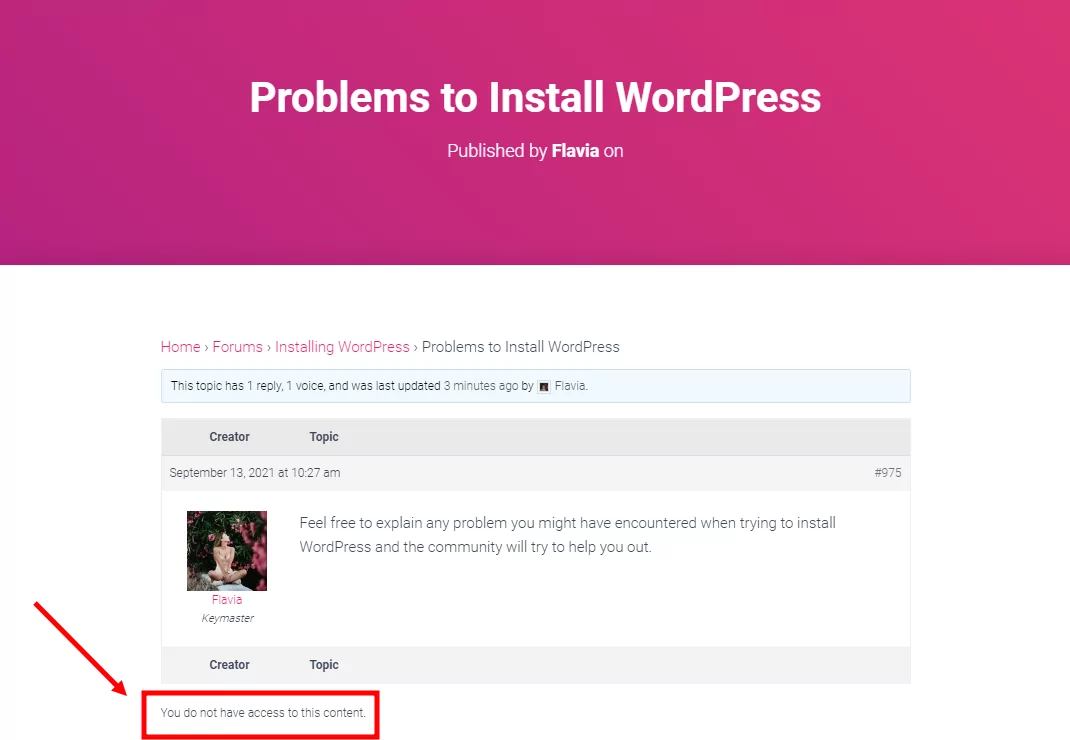
Task: Click the page title Problems to Install WordPress
Action: point(535,97)
